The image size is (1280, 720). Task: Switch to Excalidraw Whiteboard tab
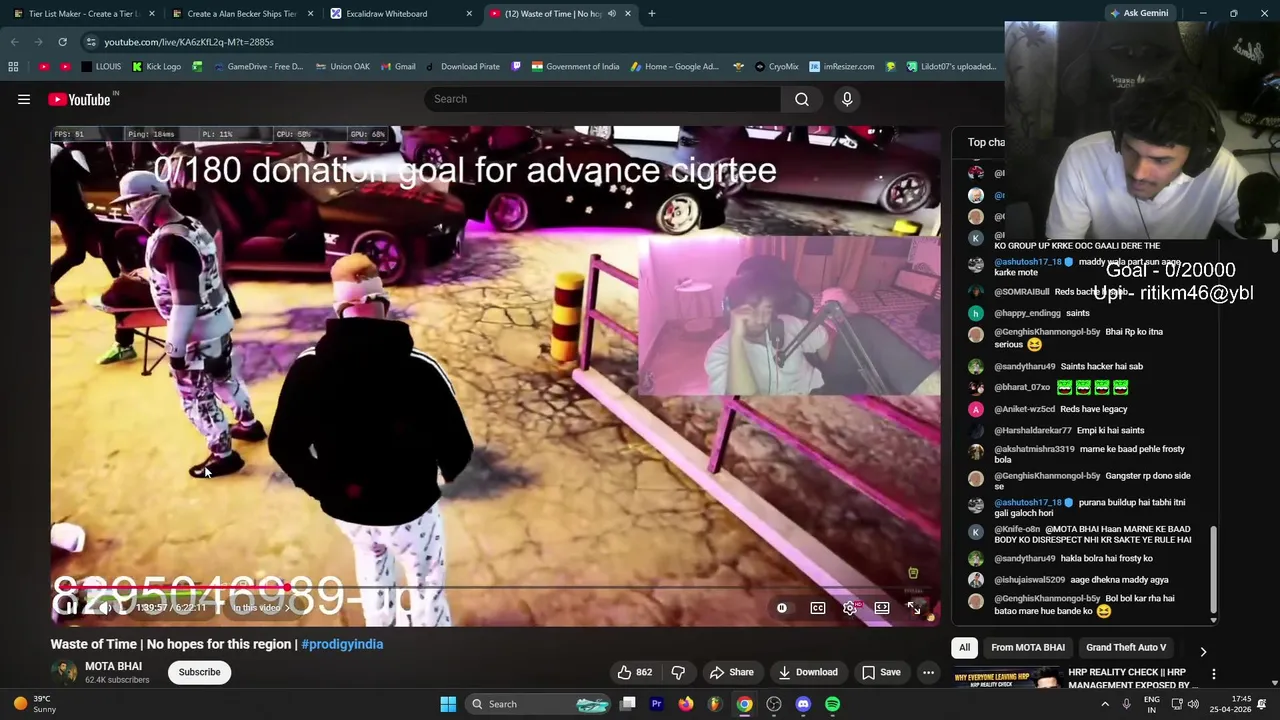(400, 14)
